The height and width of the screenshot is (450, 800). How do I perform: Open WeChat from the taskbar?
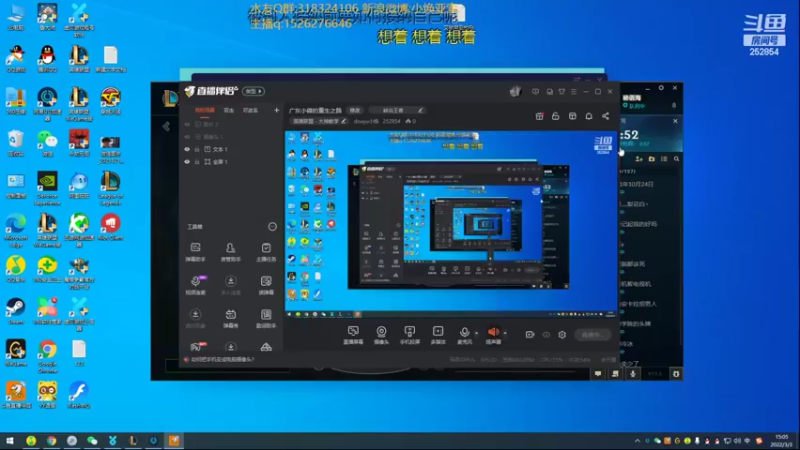tap(92, 440)
